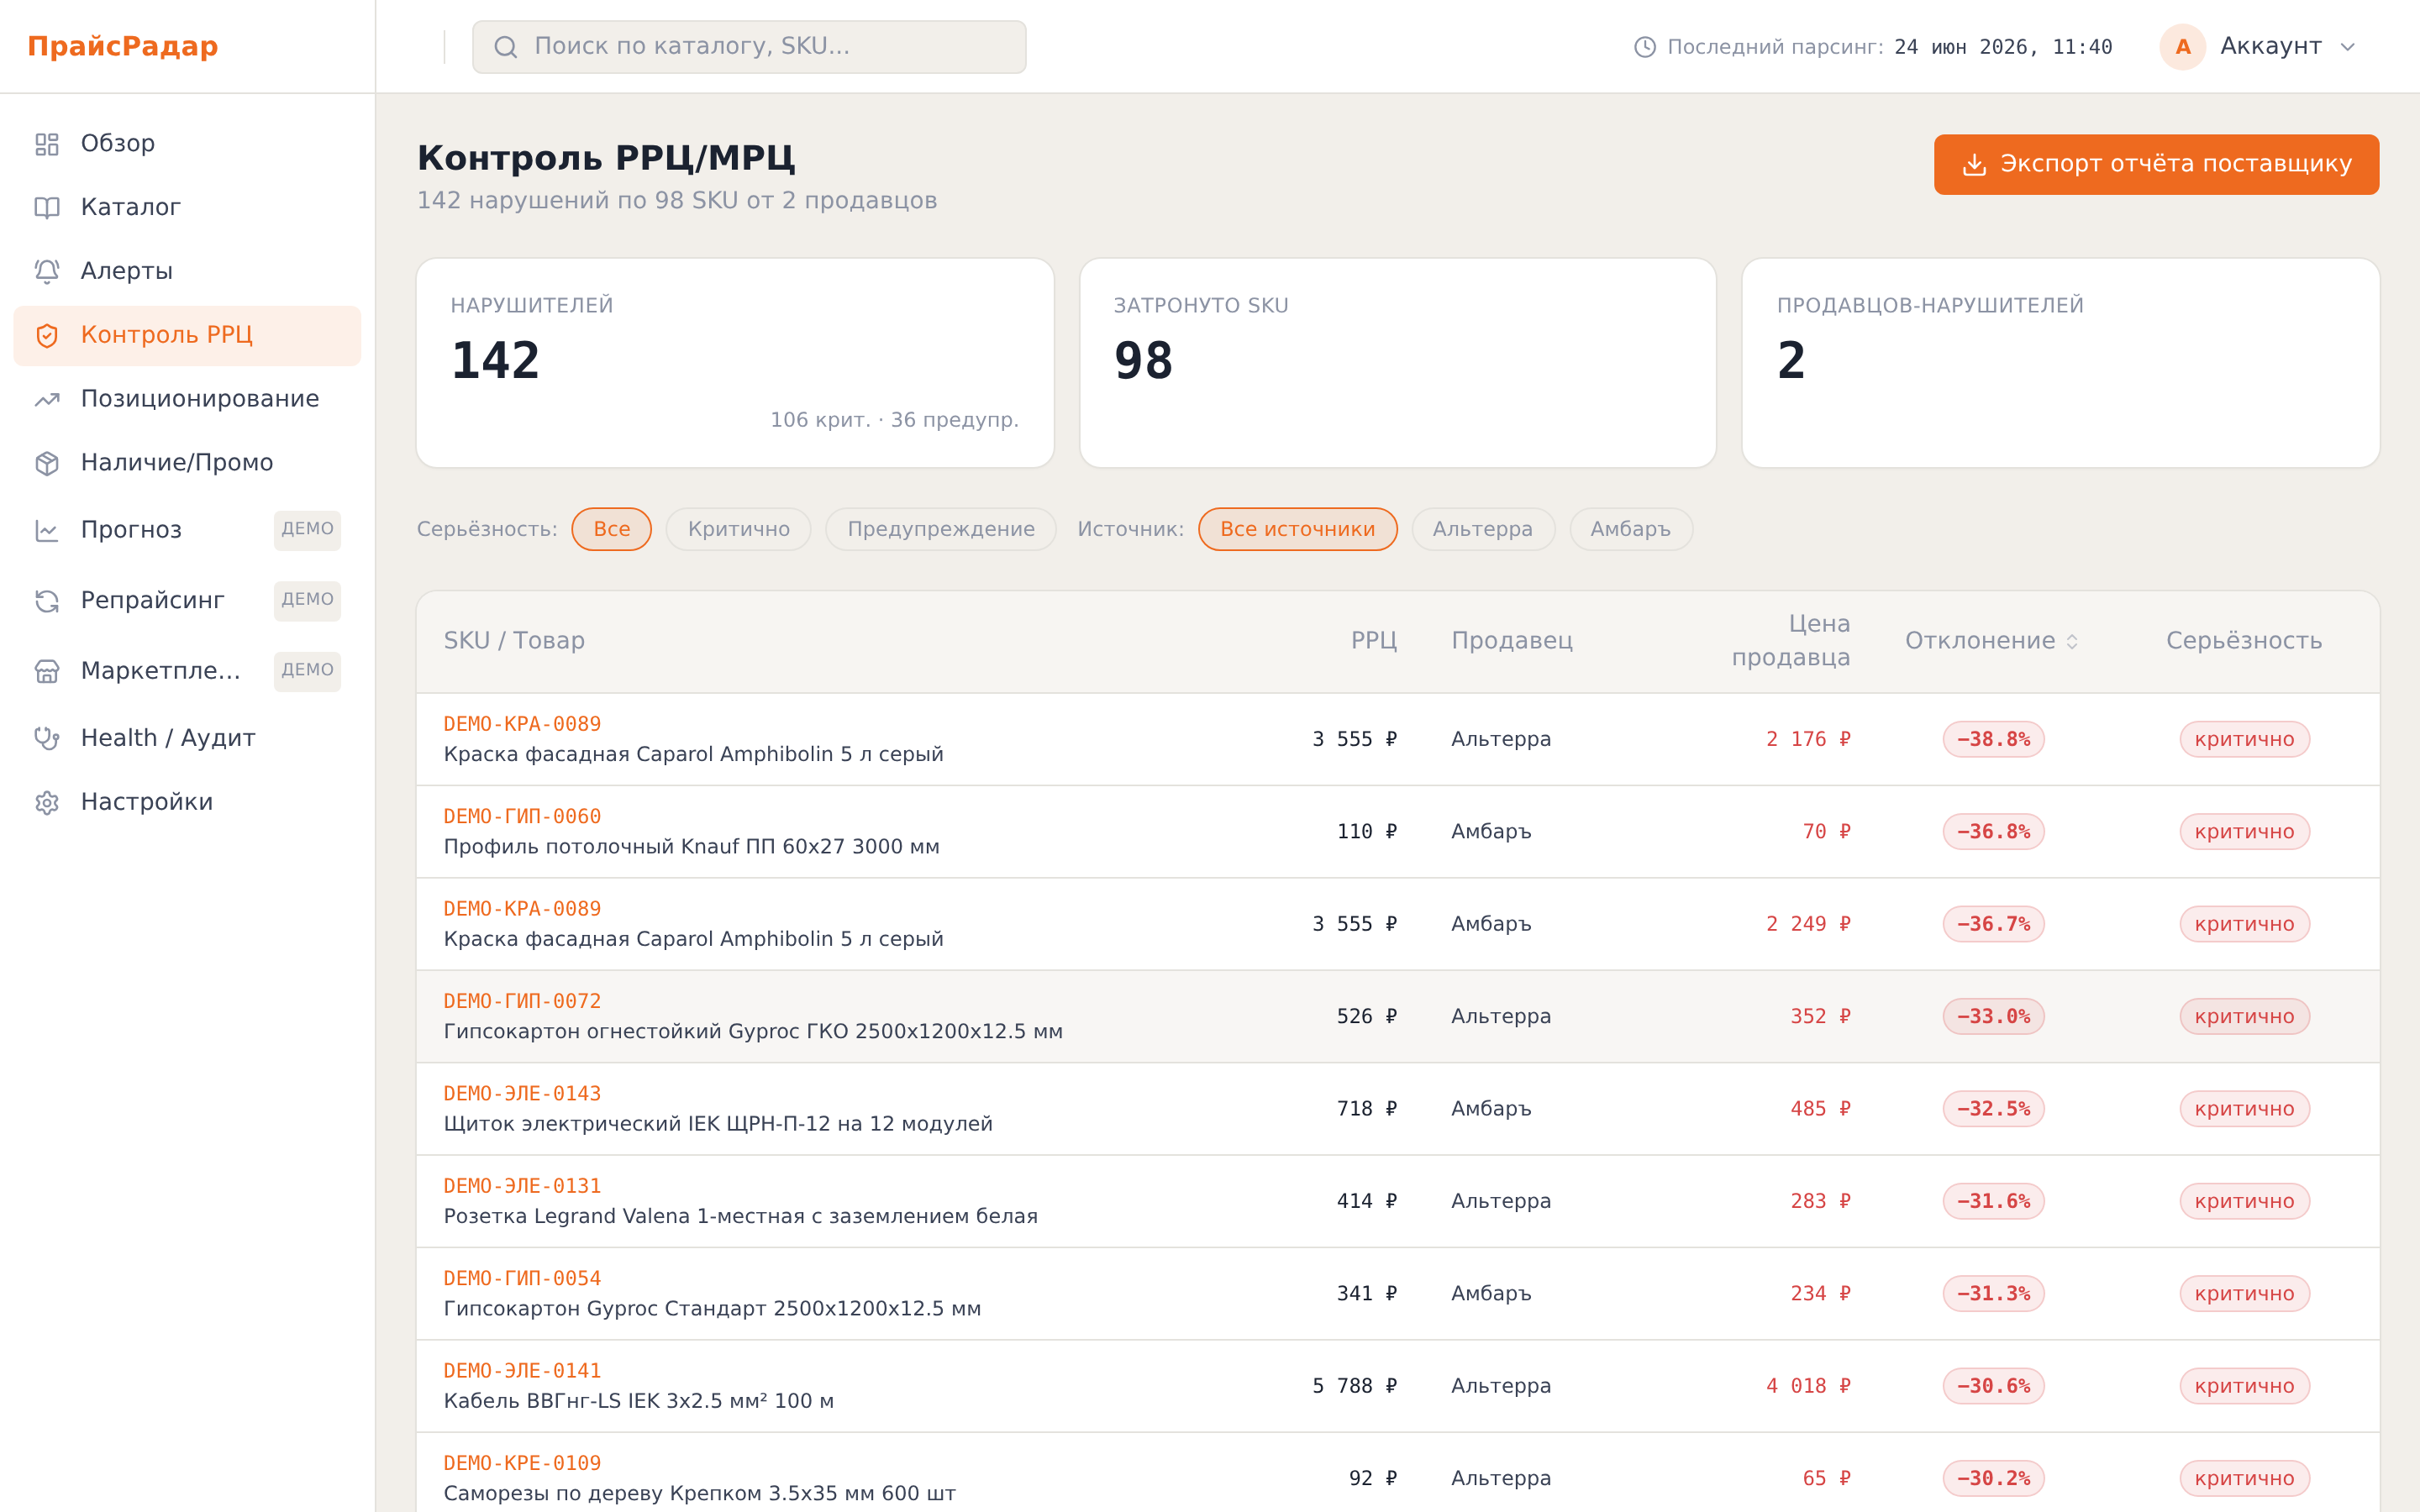Open Настройки gear icon

[x=47, y=802]
